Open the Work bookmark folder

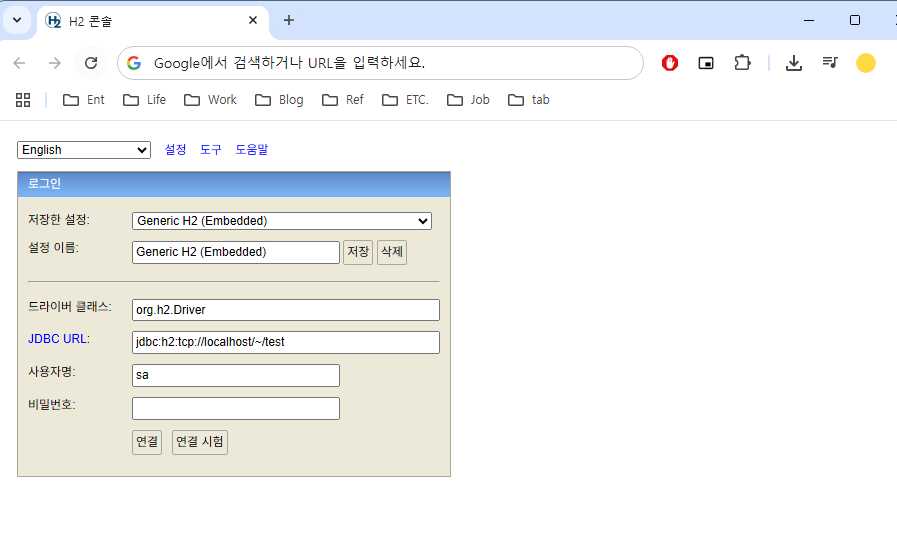pos(210,100)
